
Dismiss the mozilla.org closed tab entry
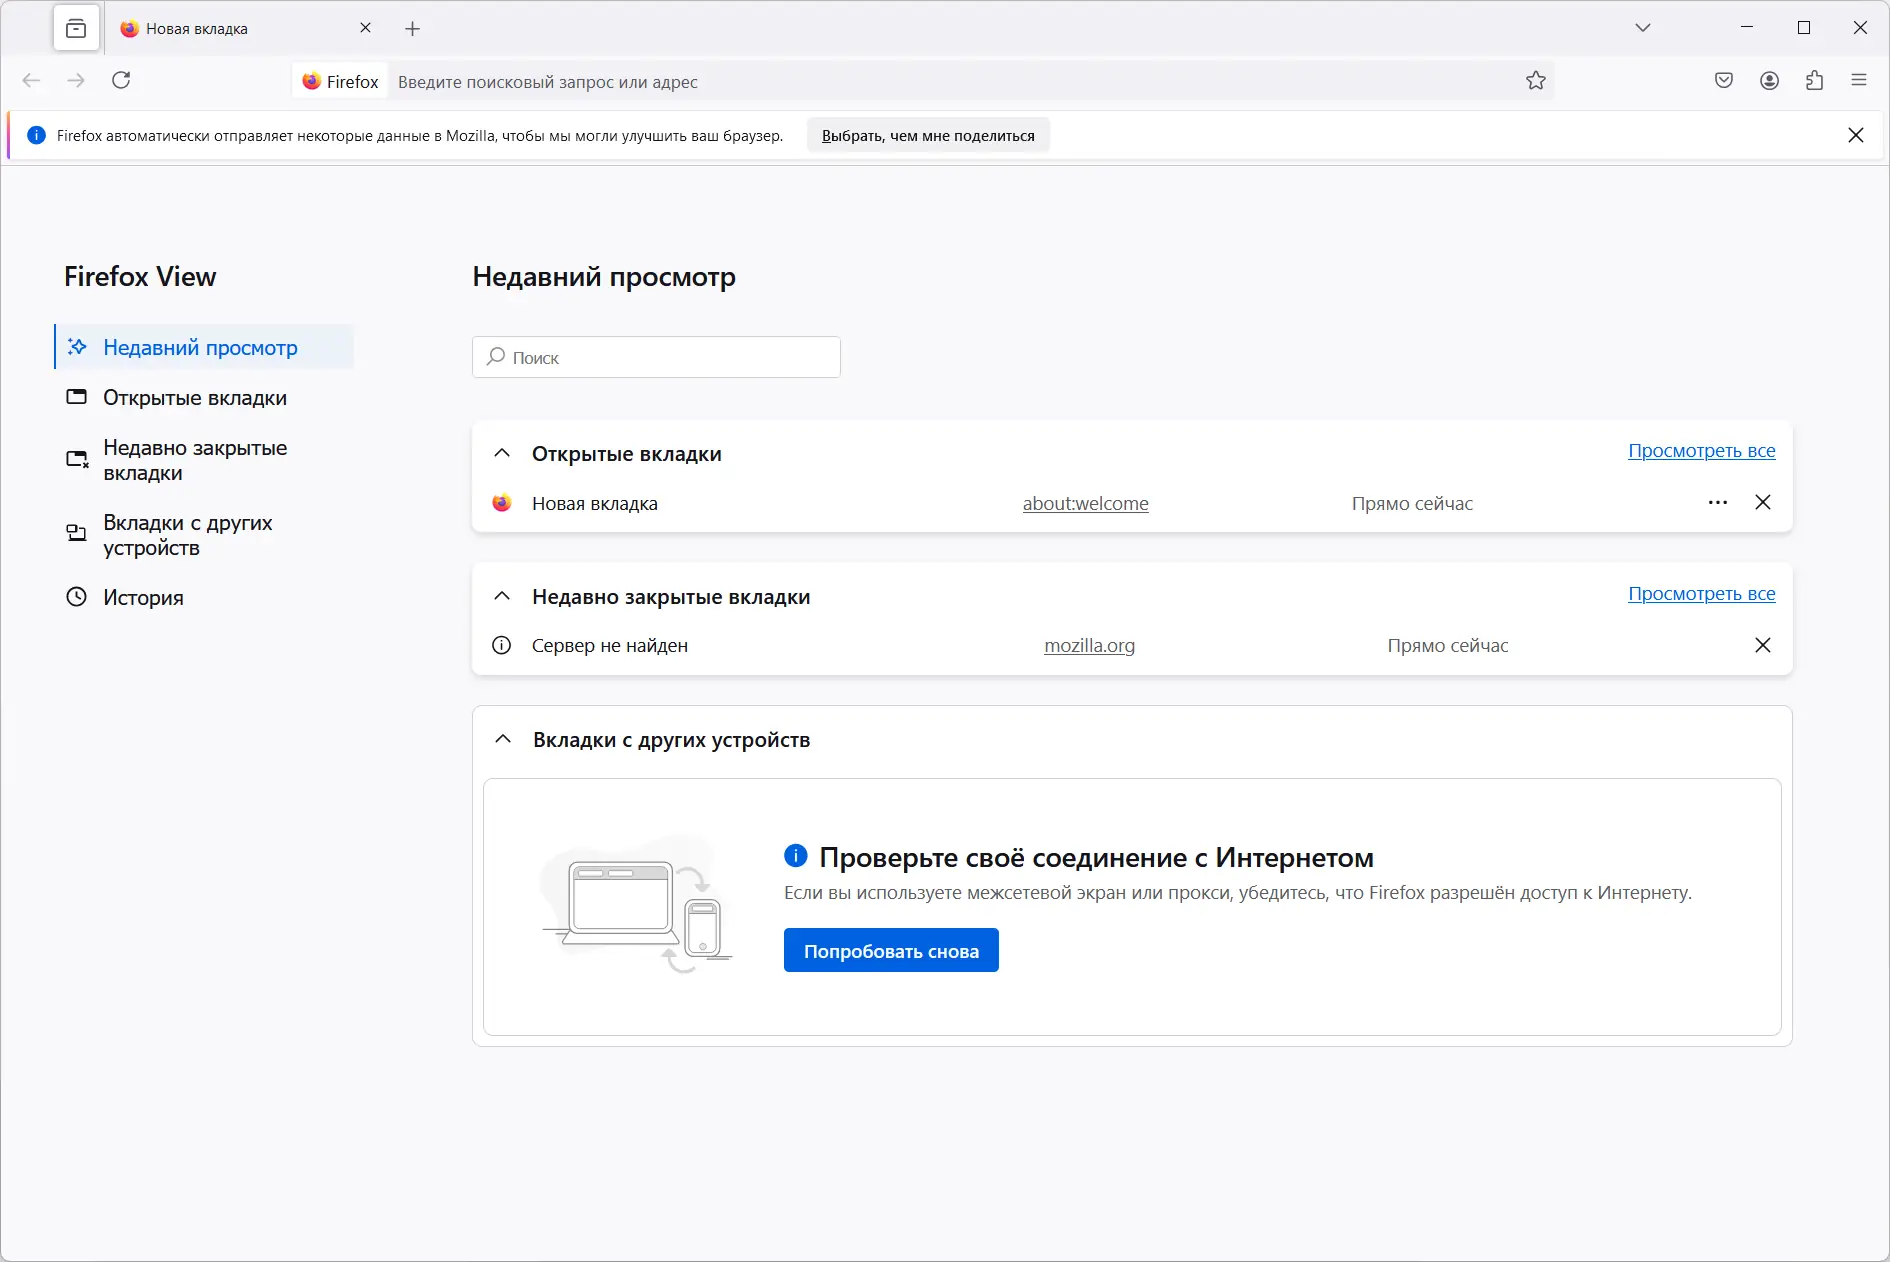click(x=1763, y=646)
